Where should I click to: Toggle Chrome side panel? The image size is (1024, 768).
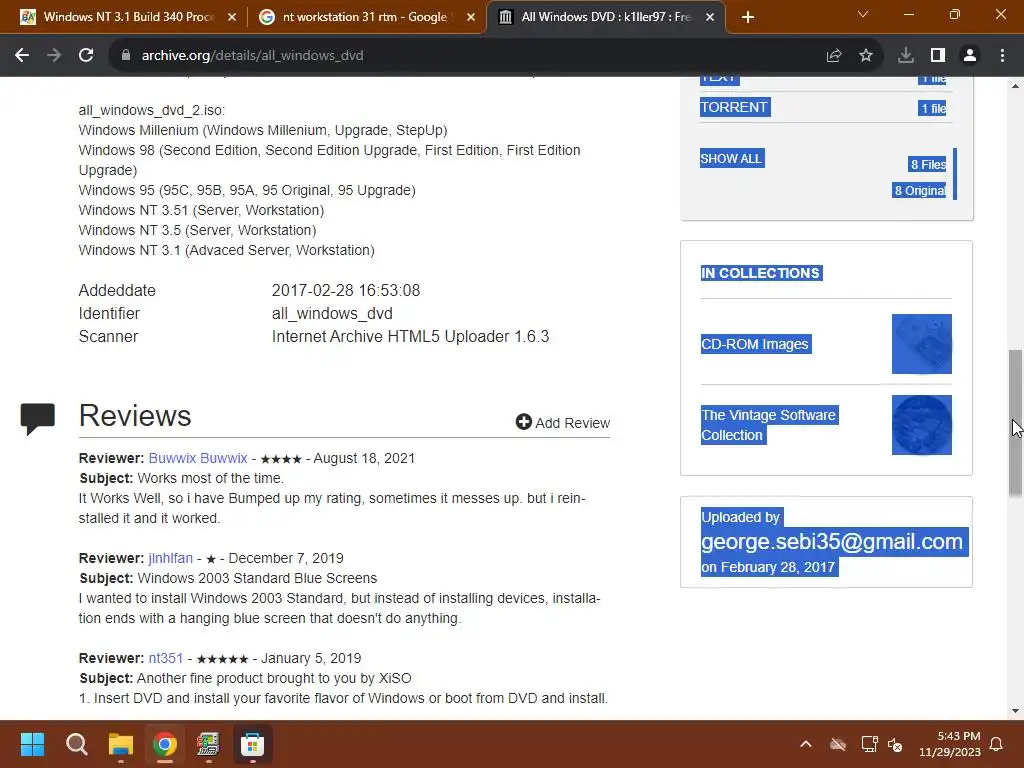coord(938,56)
